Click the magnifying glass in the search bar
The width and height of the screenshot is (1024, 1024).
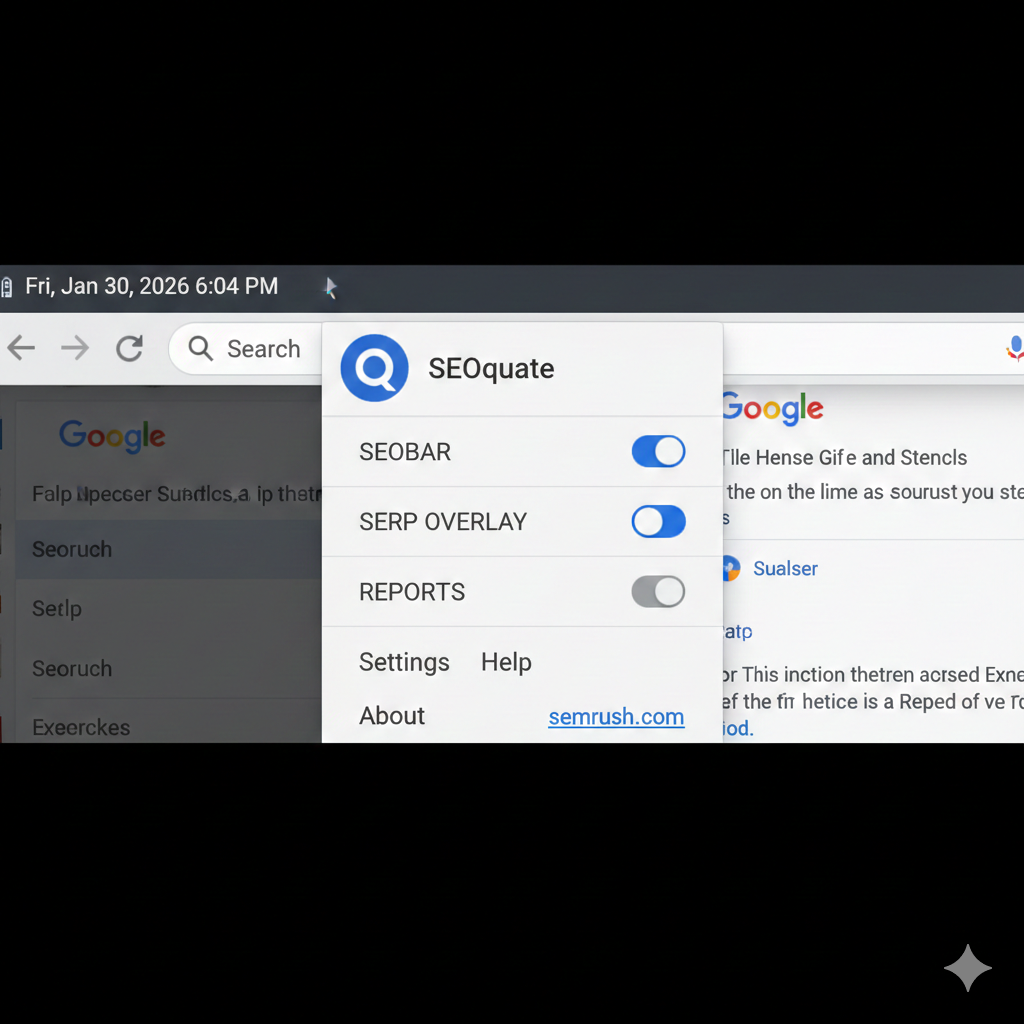point(200,348)
